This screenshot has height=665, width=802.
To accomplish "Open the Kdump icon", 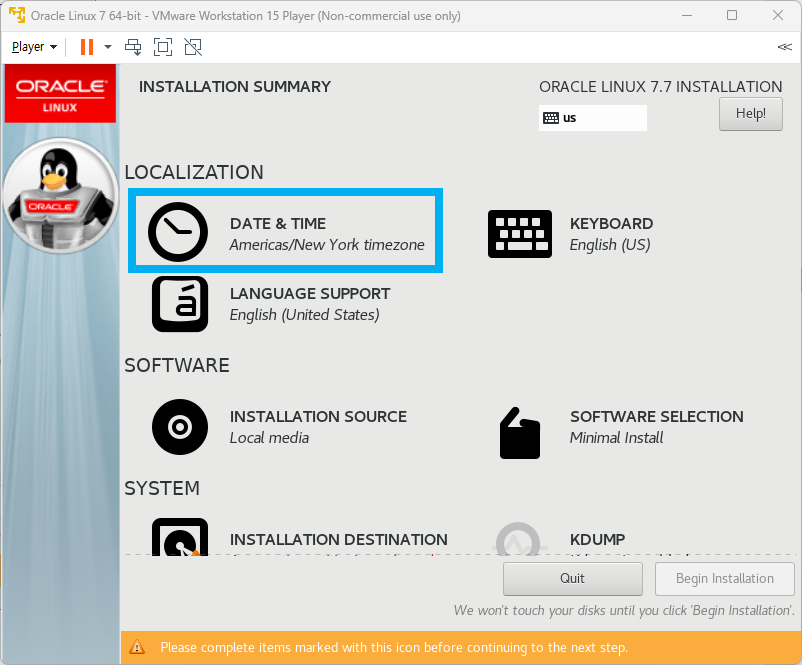I will (x=518, y=539).
